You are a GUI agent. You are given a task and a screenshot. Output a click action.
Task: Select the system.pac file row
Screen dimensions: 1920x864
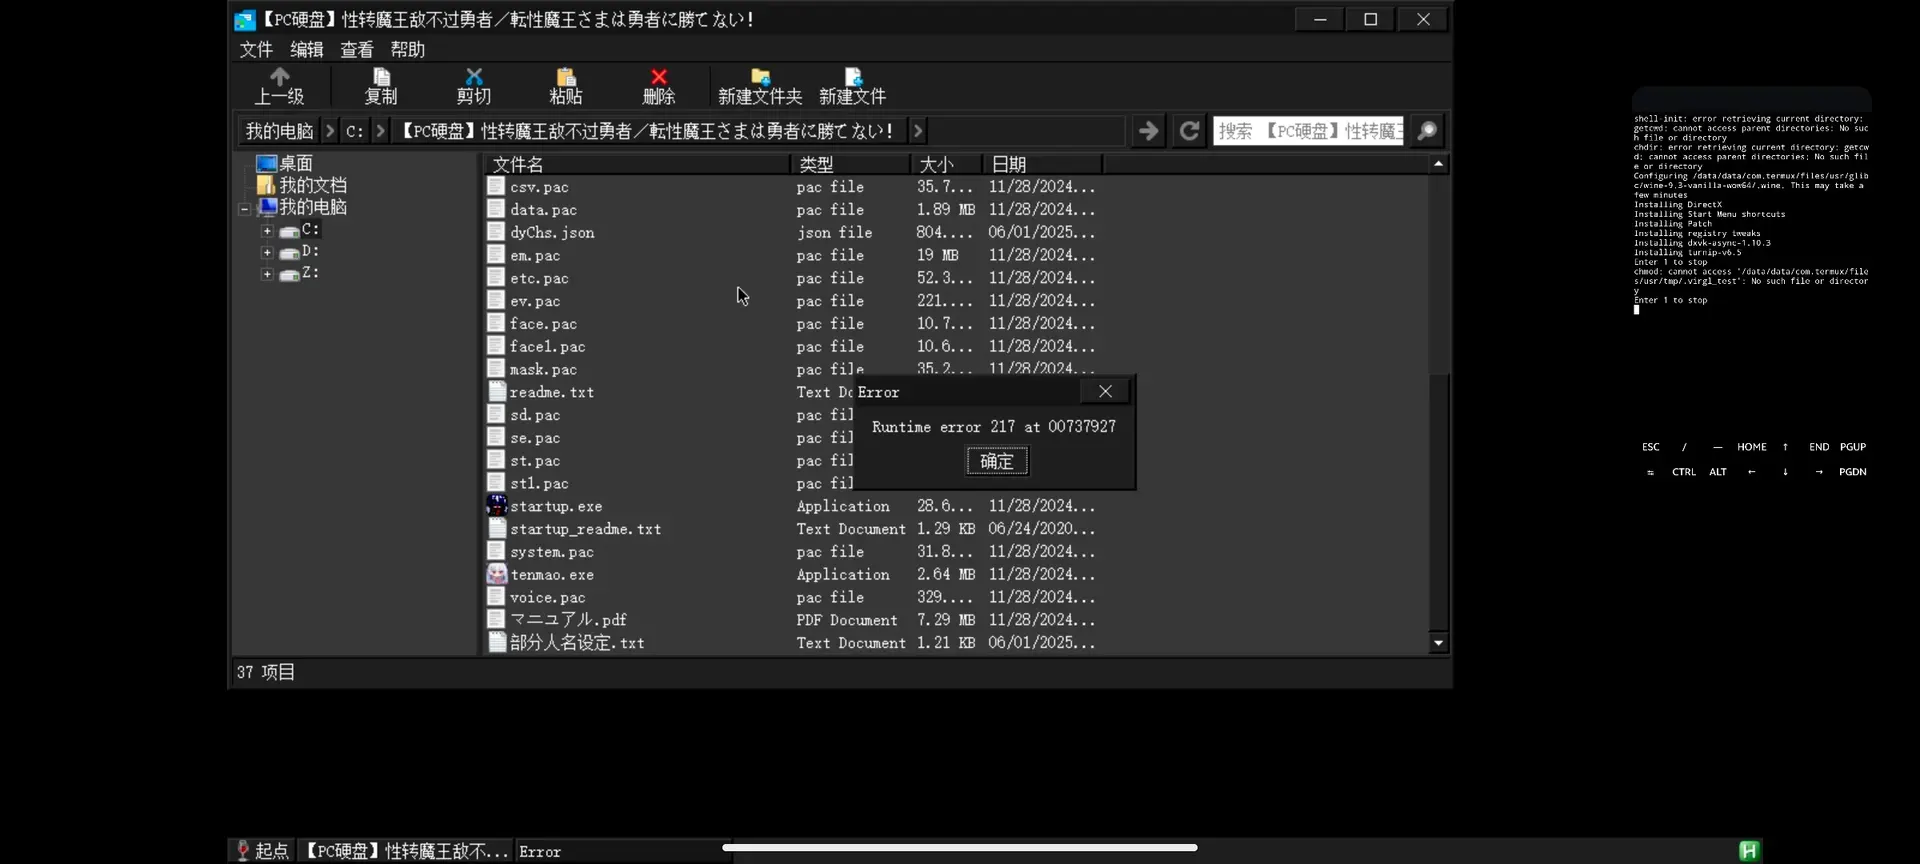(x=791, y=551)
